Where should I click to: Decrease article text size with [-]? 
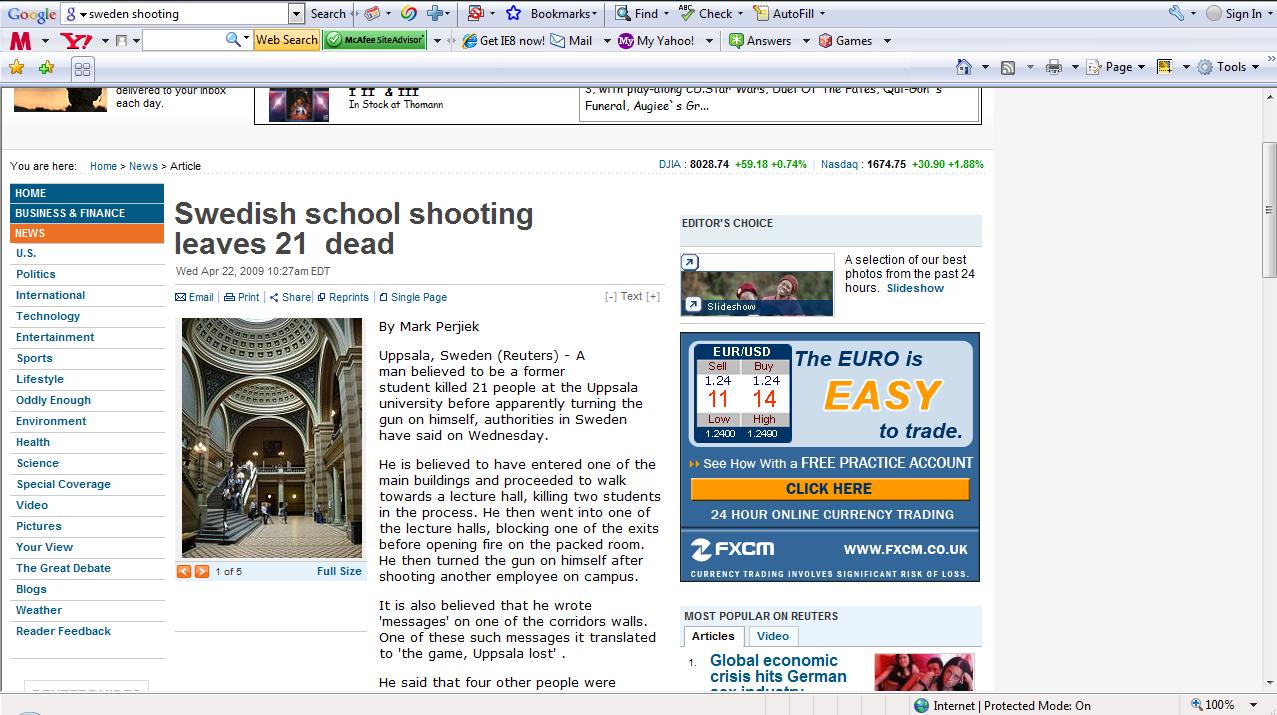pos(611,297)
